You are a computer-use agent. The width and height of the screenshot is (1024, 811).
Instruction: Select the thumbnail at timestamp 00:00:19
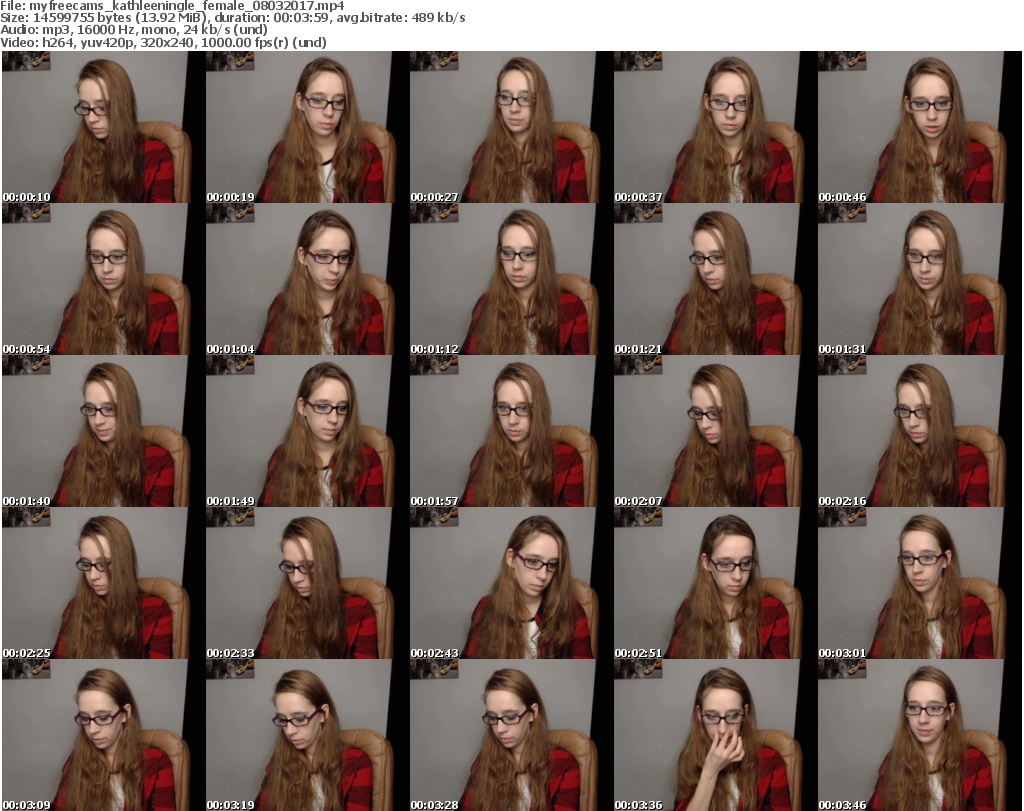click(307, 127)
